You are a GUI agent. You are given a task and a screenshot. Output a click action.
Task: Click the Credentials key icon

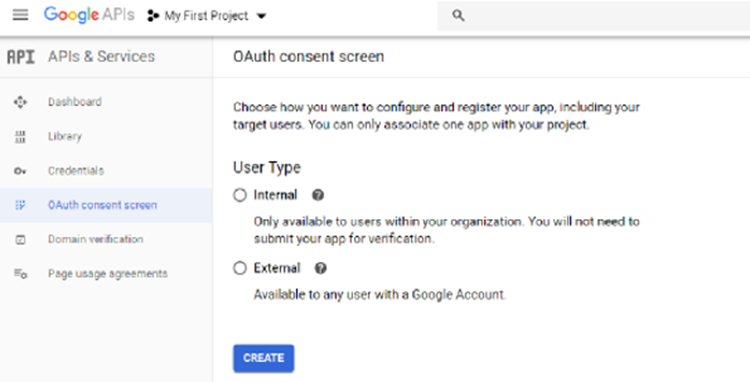click(20, 171)
